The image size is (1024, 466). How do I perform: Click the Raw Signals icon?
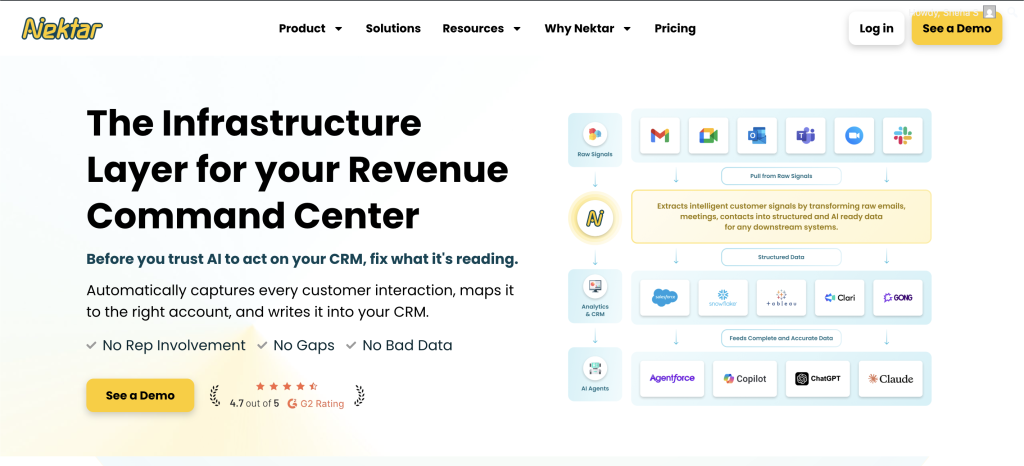click(595, 134)
